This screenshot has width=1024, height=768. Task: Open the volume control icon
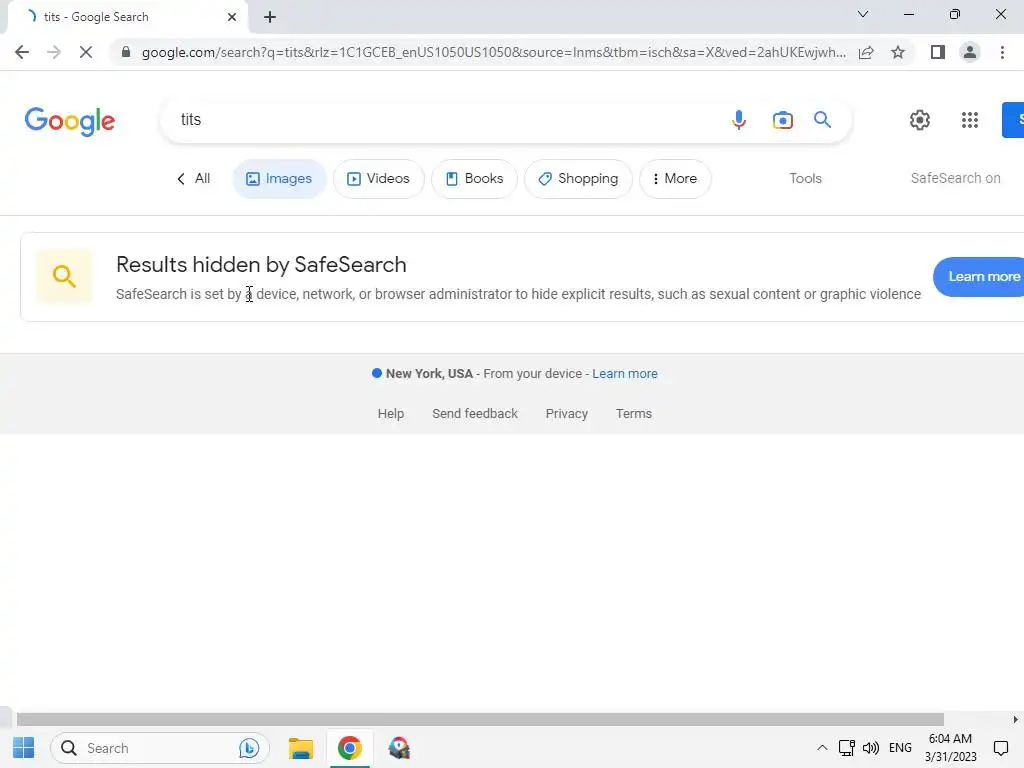pos(871,748)
